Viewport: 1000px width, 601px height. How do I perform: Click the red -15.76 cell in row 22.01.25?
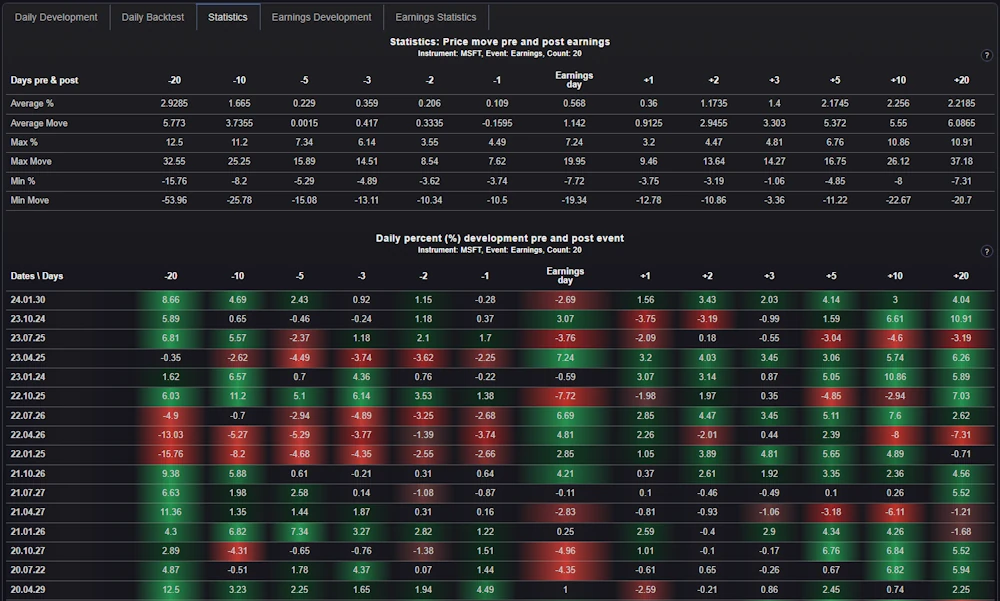(170, 454)
